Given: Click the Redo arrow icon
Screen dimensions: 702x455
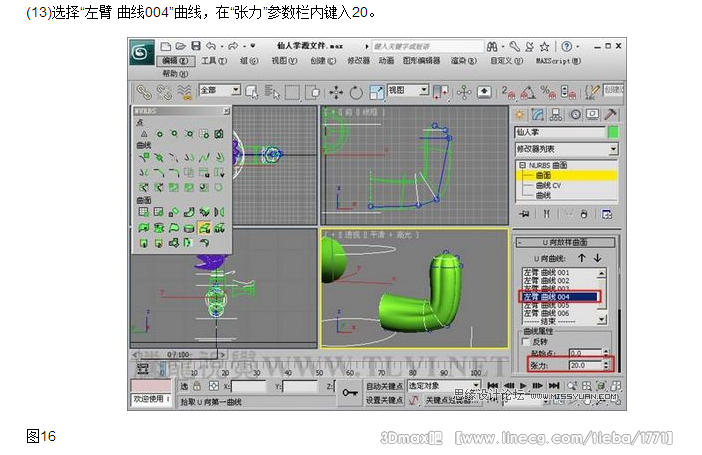Looking at the screenshot, I should pyautogui.click(x=233, y=46).
